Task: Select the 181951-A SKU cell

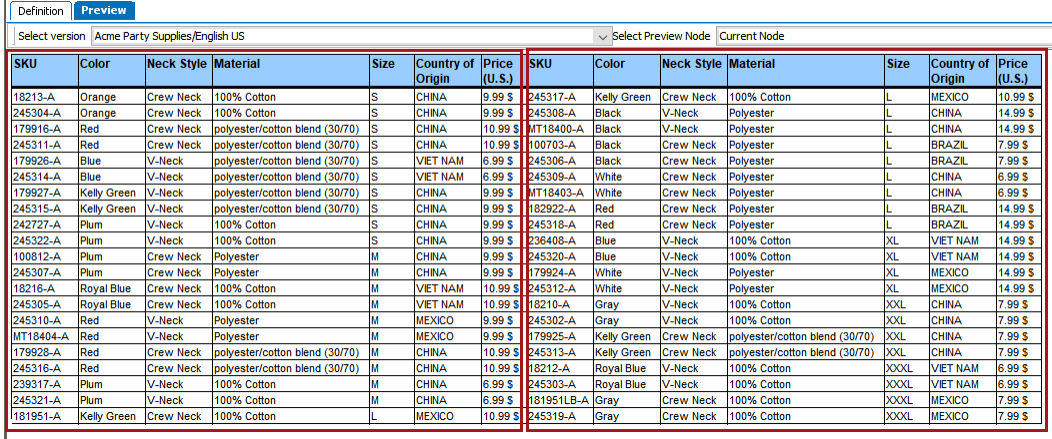Action: 44,416
